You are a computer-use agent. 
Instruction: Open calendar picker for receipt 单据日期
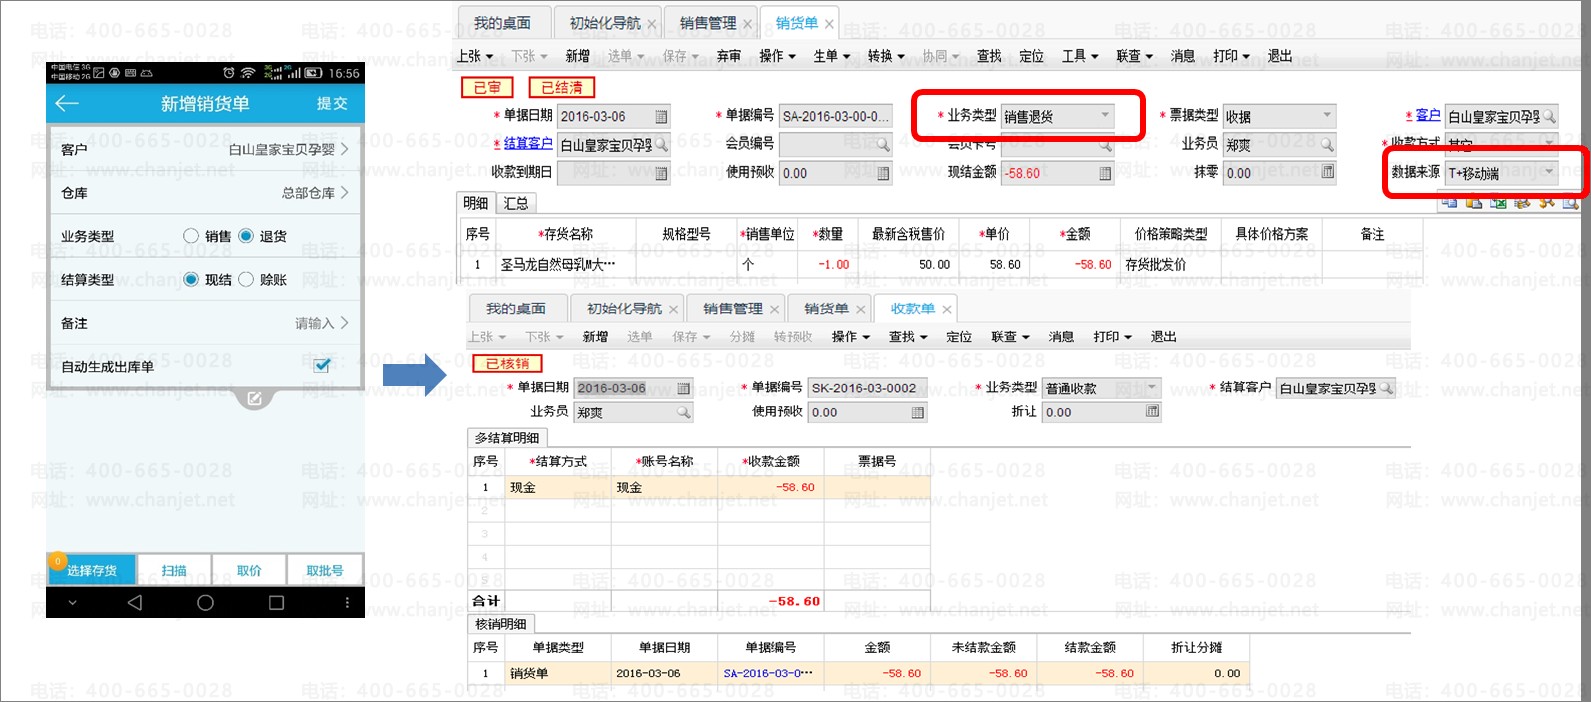pos(684,388)
